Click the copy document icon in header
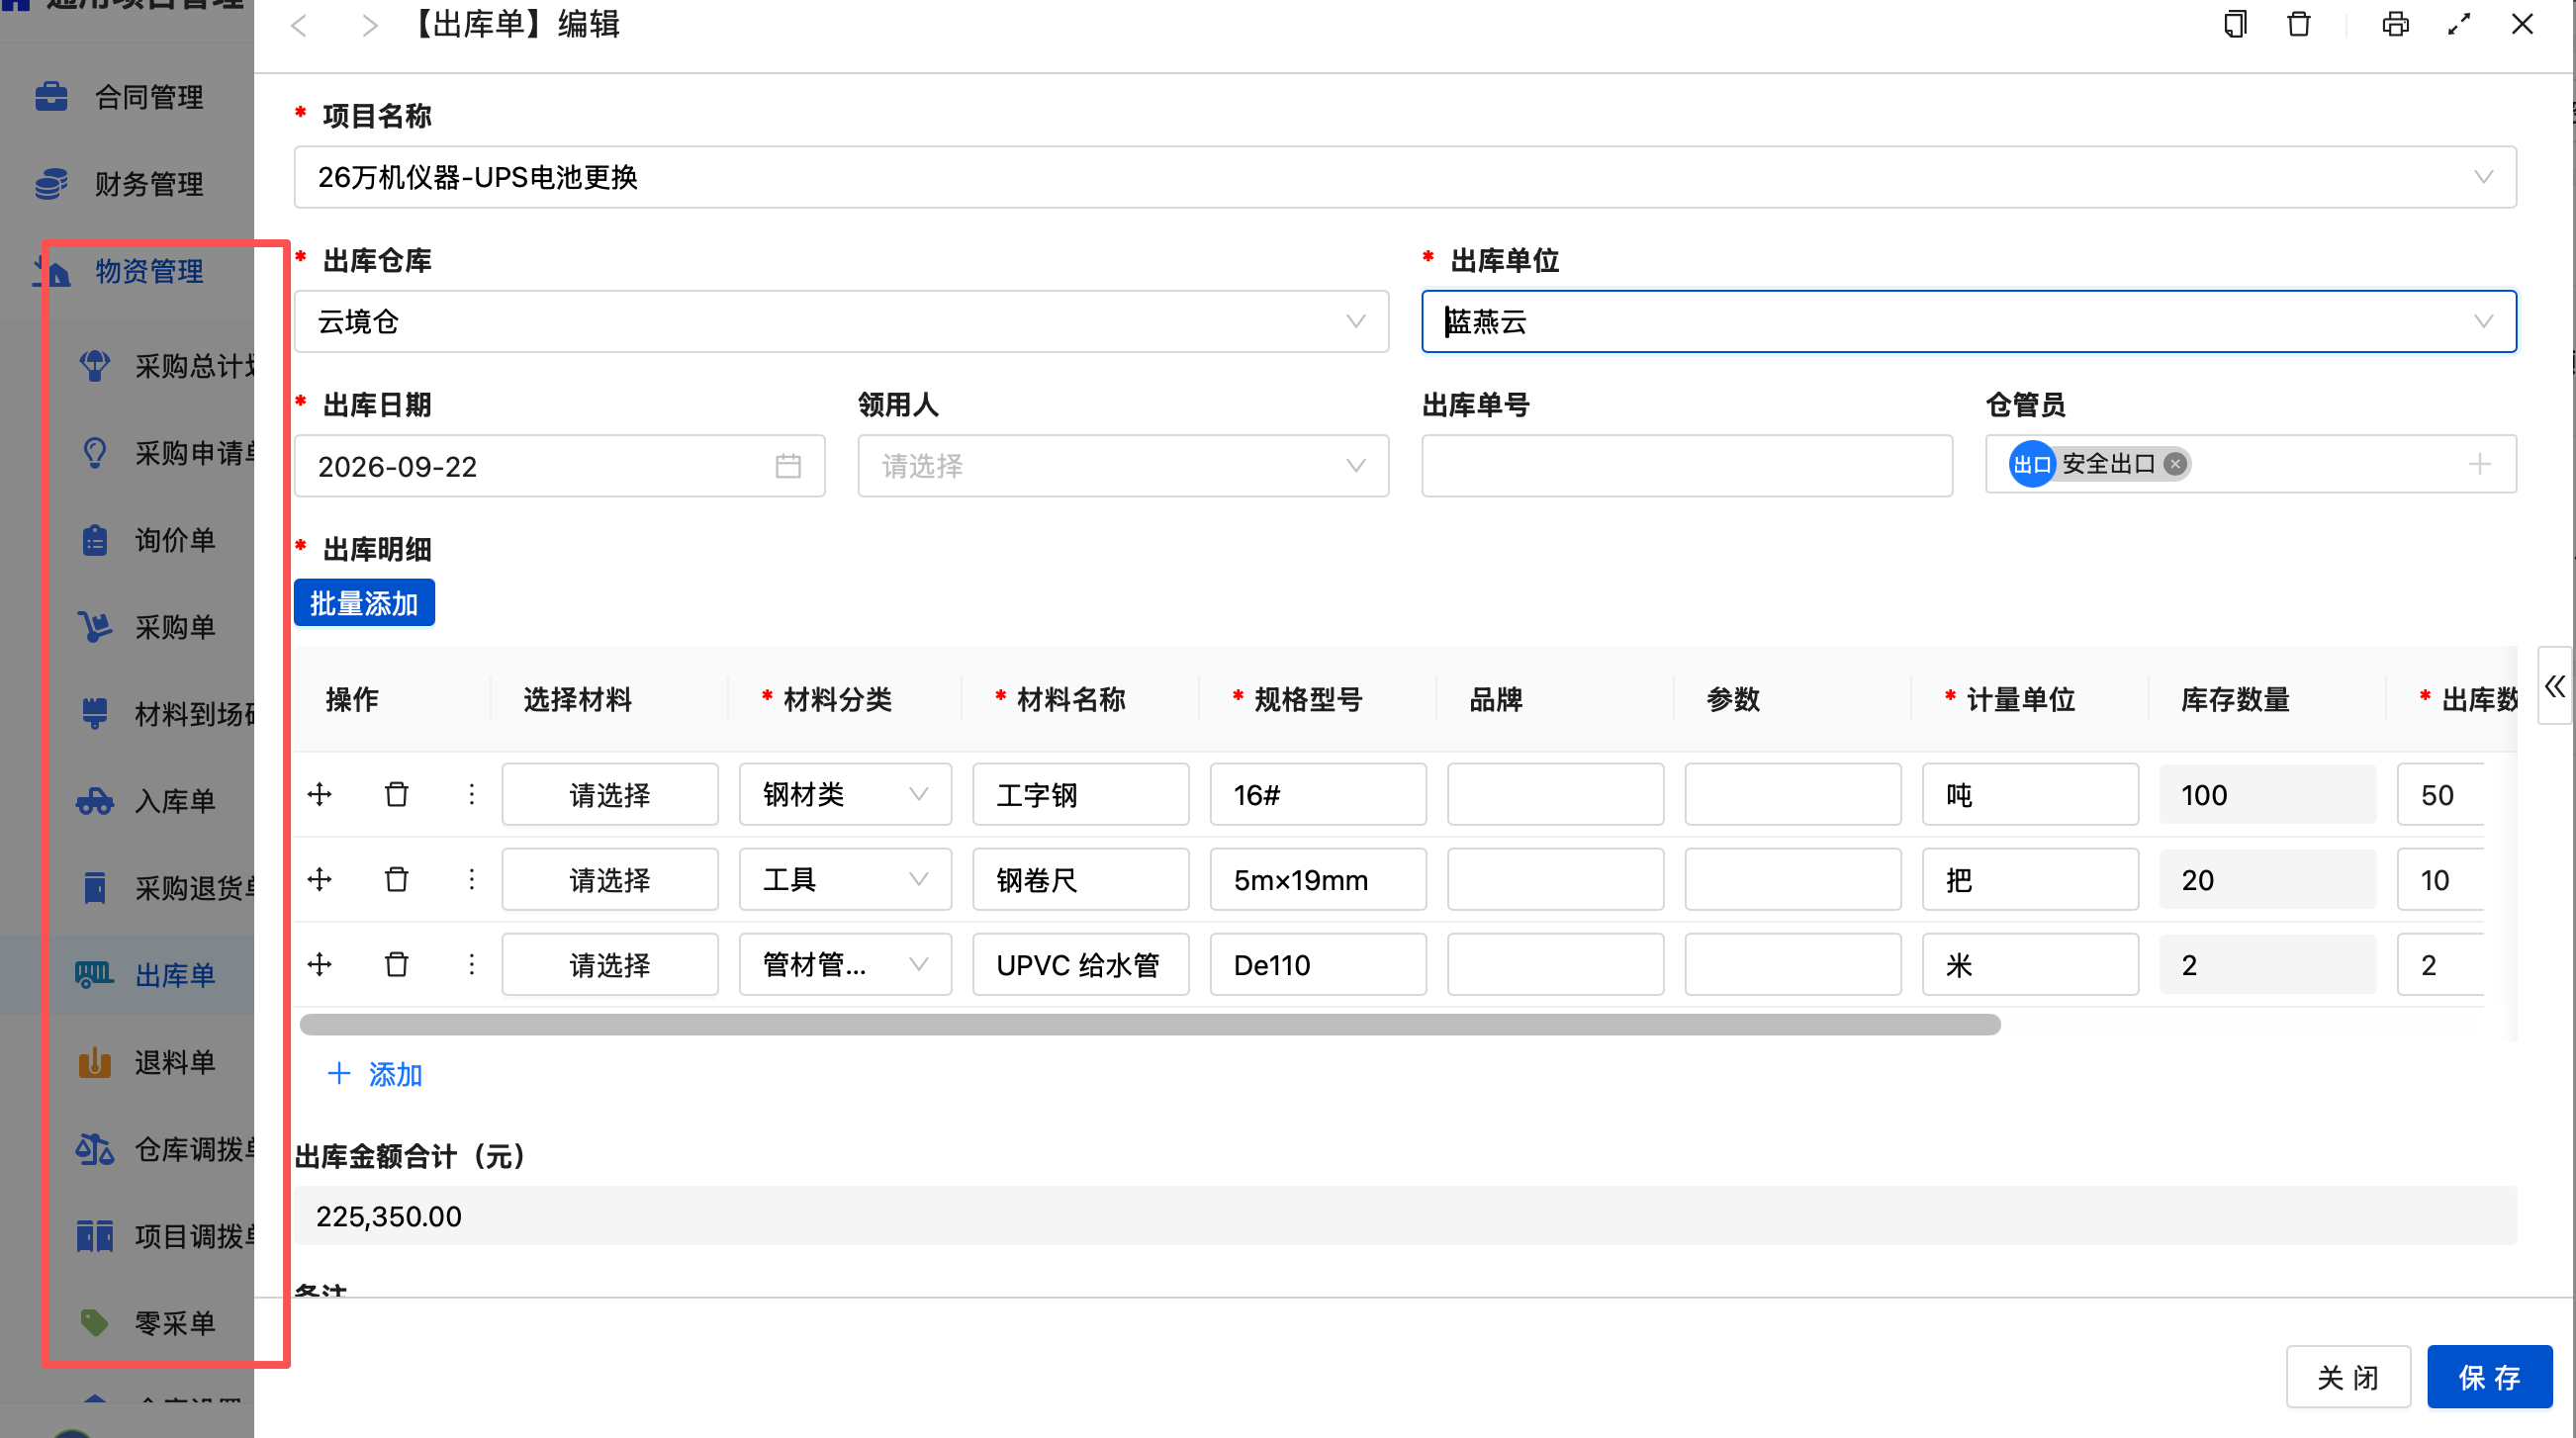2576x1438 pixels. 2235,24
